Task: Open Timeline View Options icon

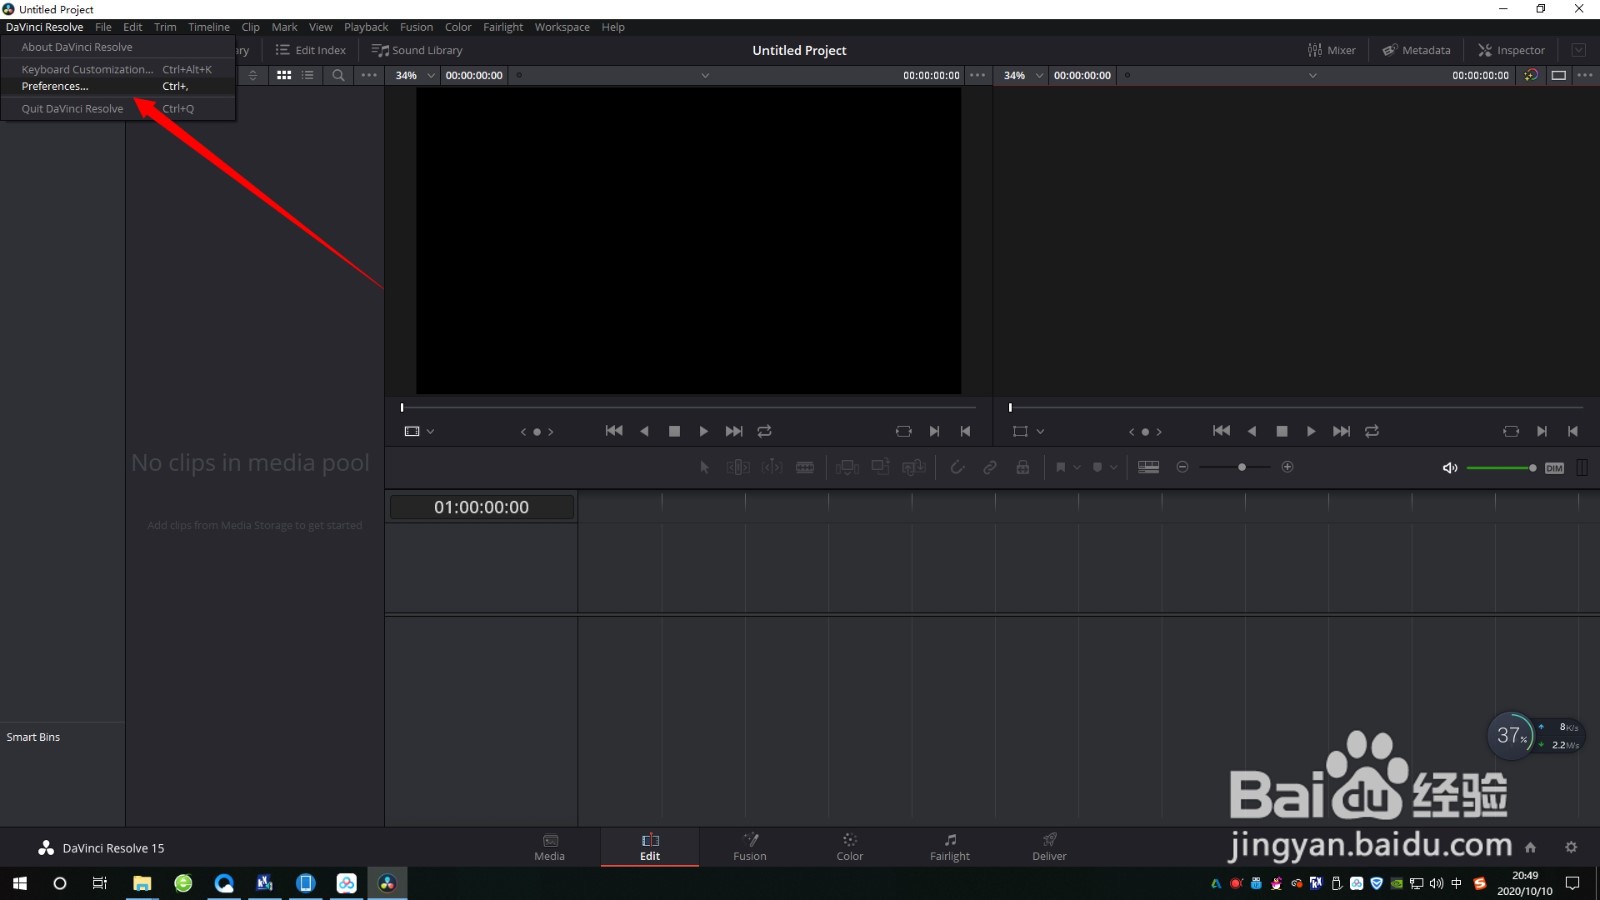Action: click(x=1149, y=467)
